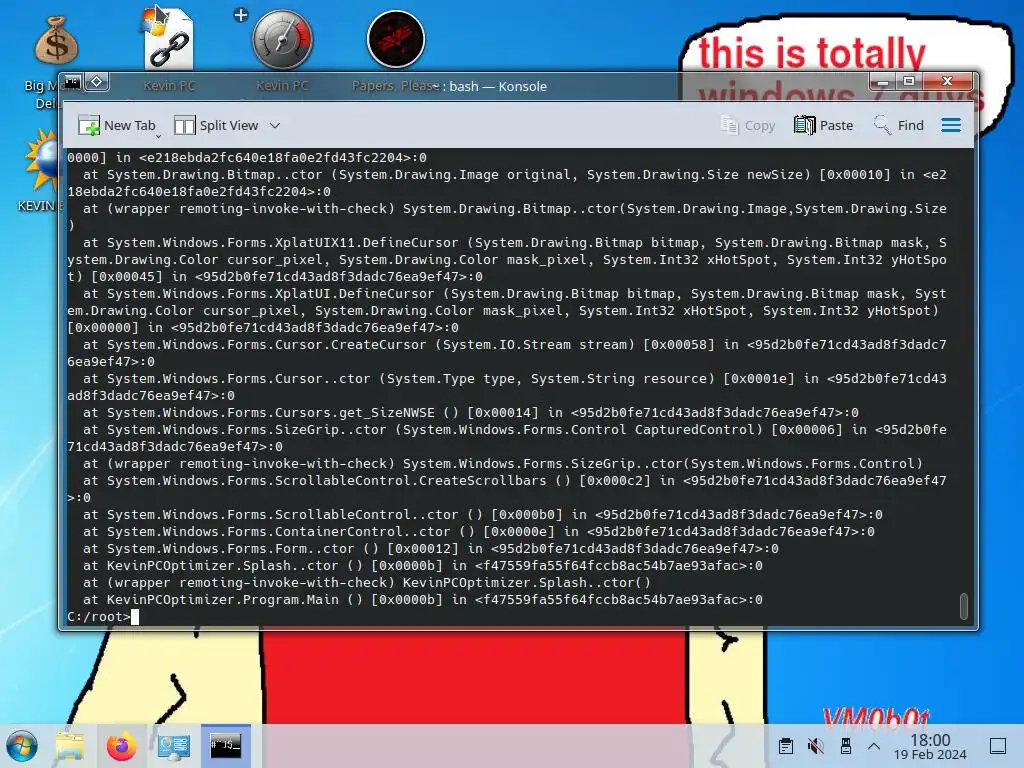The image size is (1024, 768).
Task: Paste clipboard into terminal
Action: pos(824,125)
